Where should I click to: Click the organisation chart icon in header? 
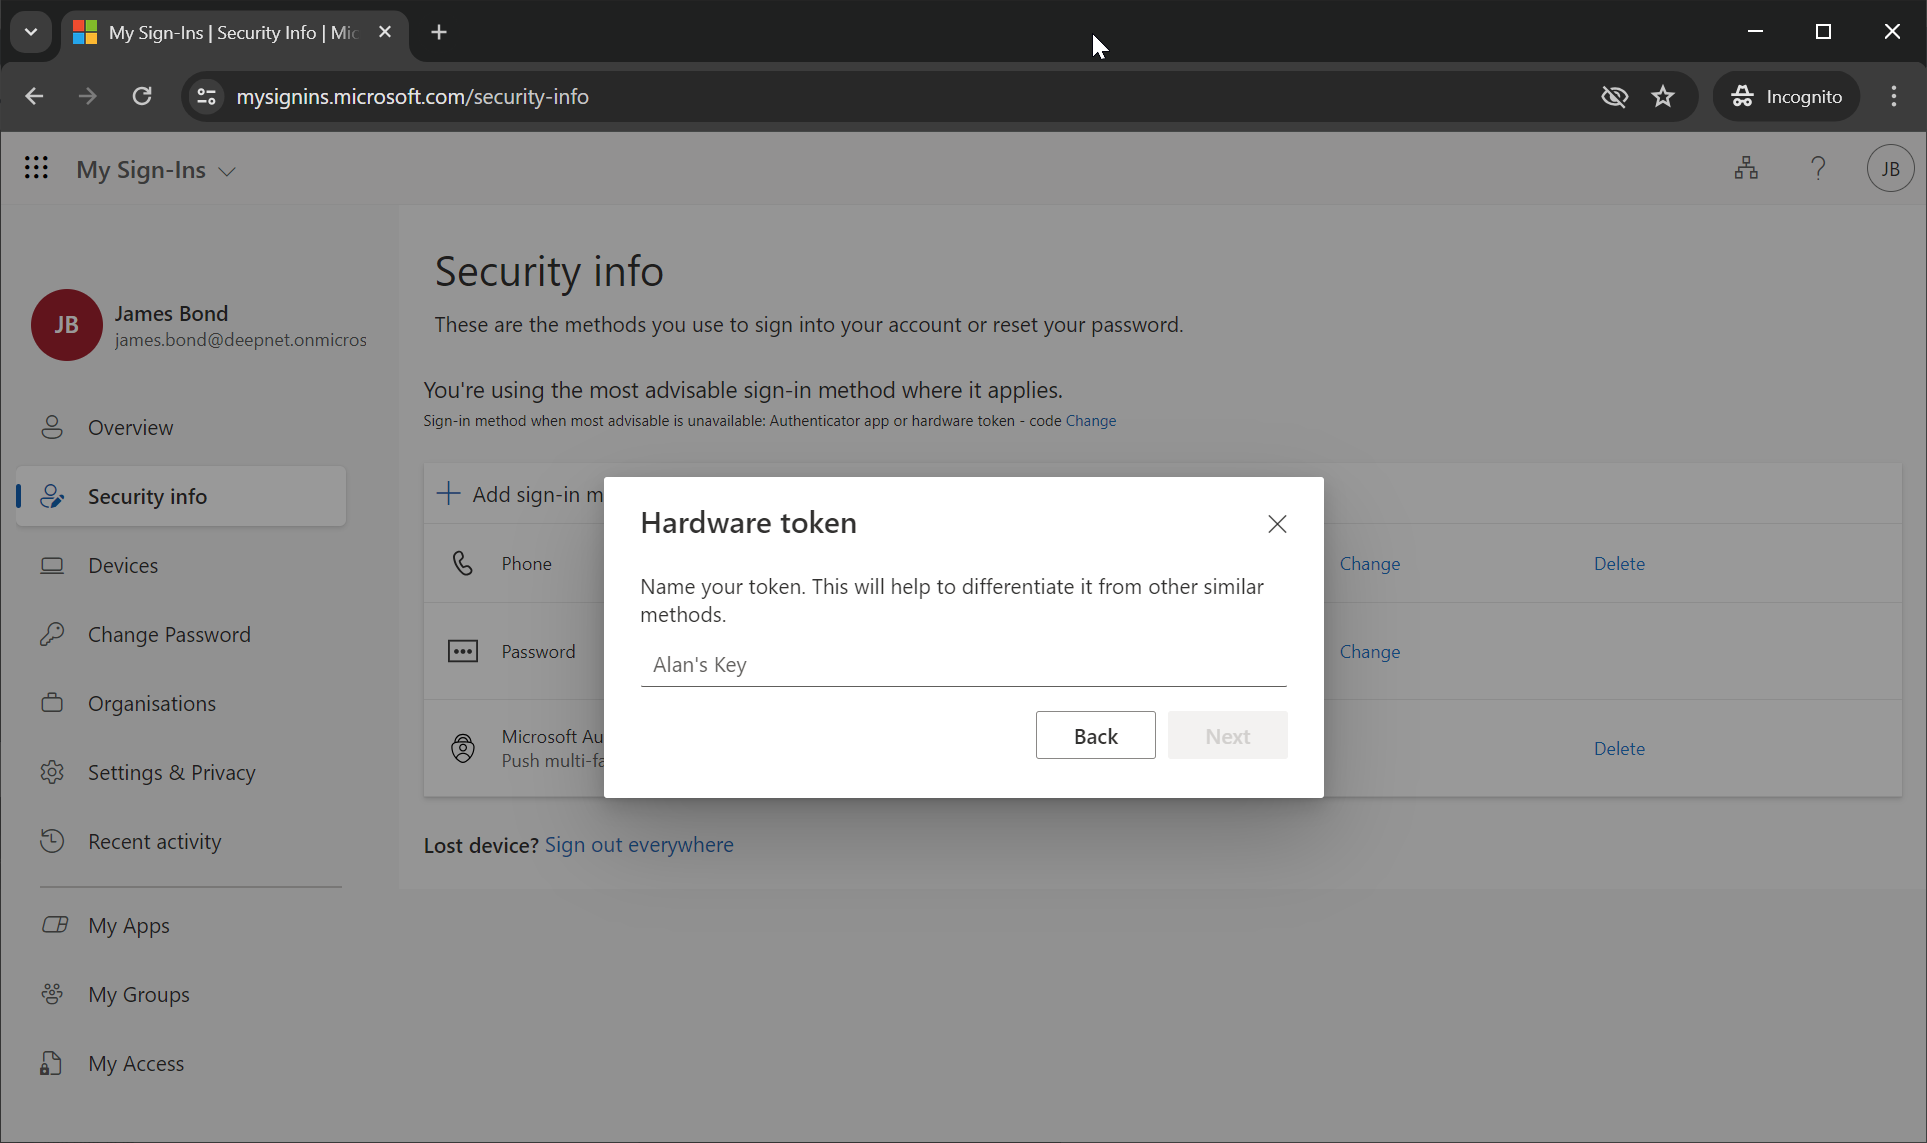pyautogui.click(x=1746, y=168)
